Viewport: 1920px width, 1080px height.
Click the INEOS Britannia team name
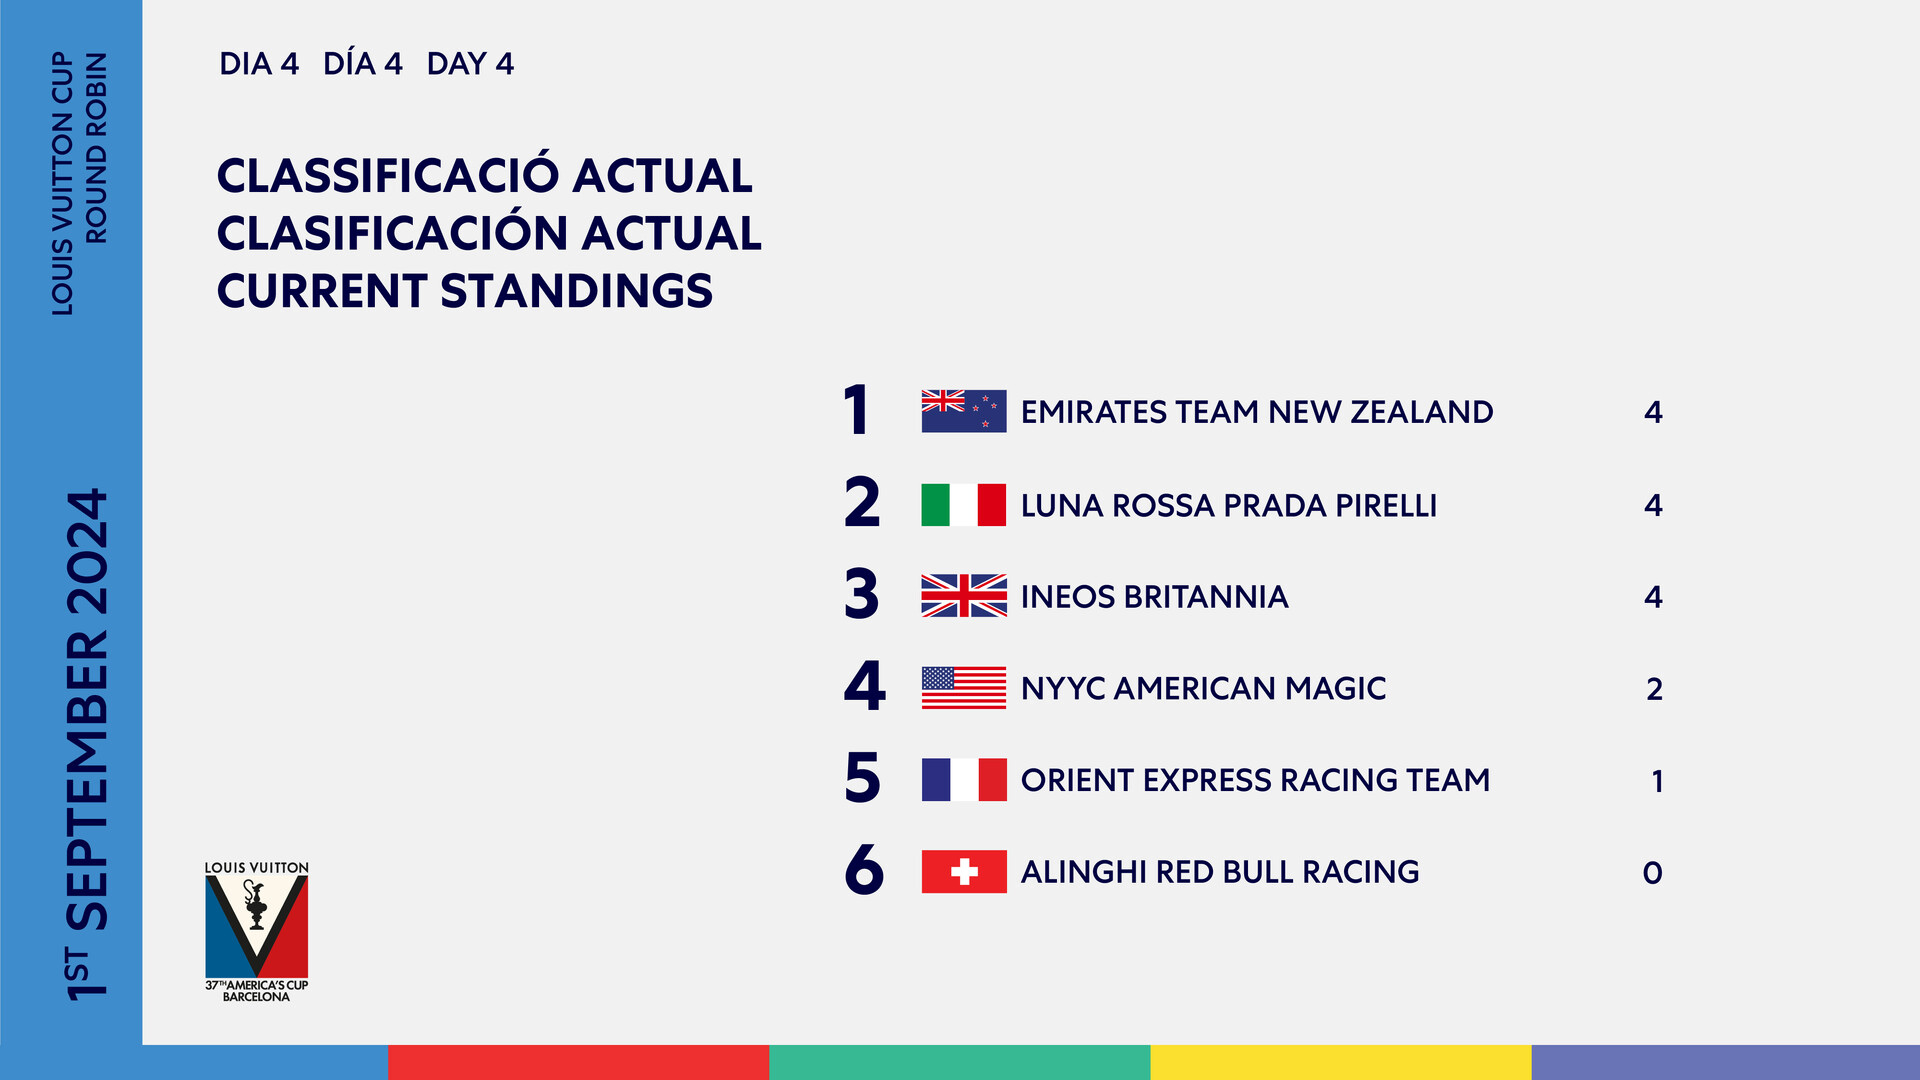[x=1154, y=597]
